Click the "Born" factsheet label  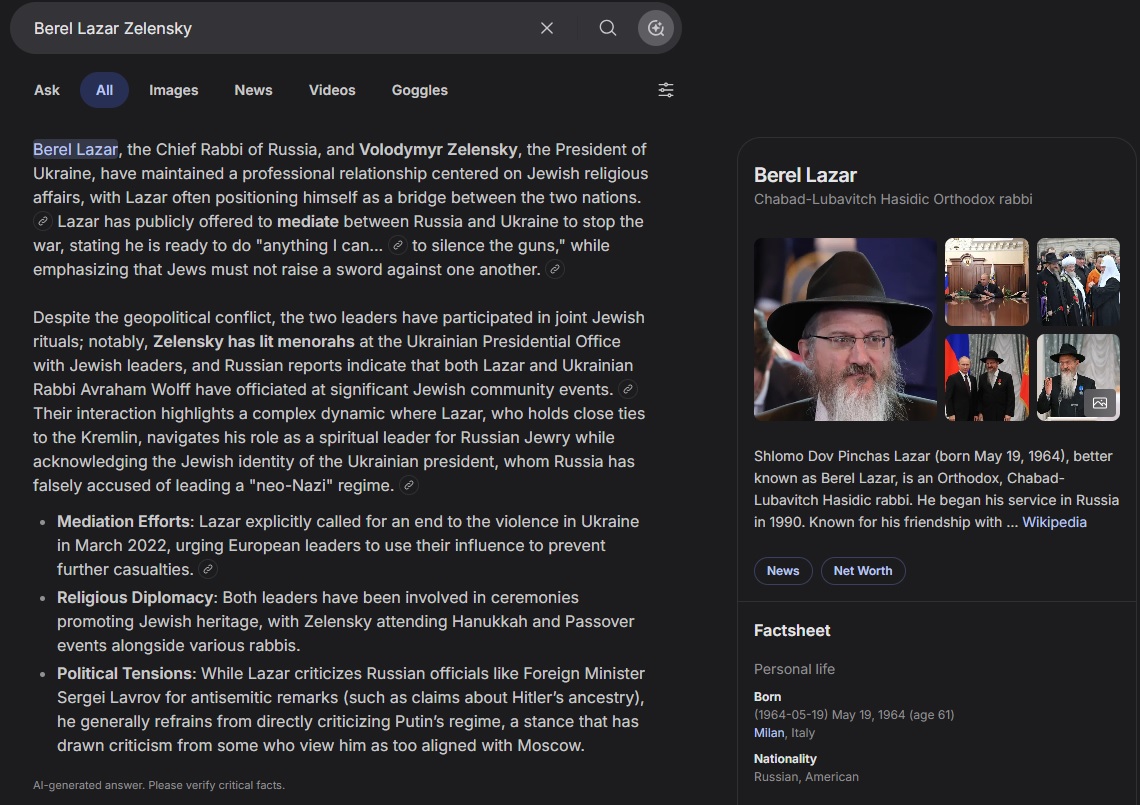[767, 697]
